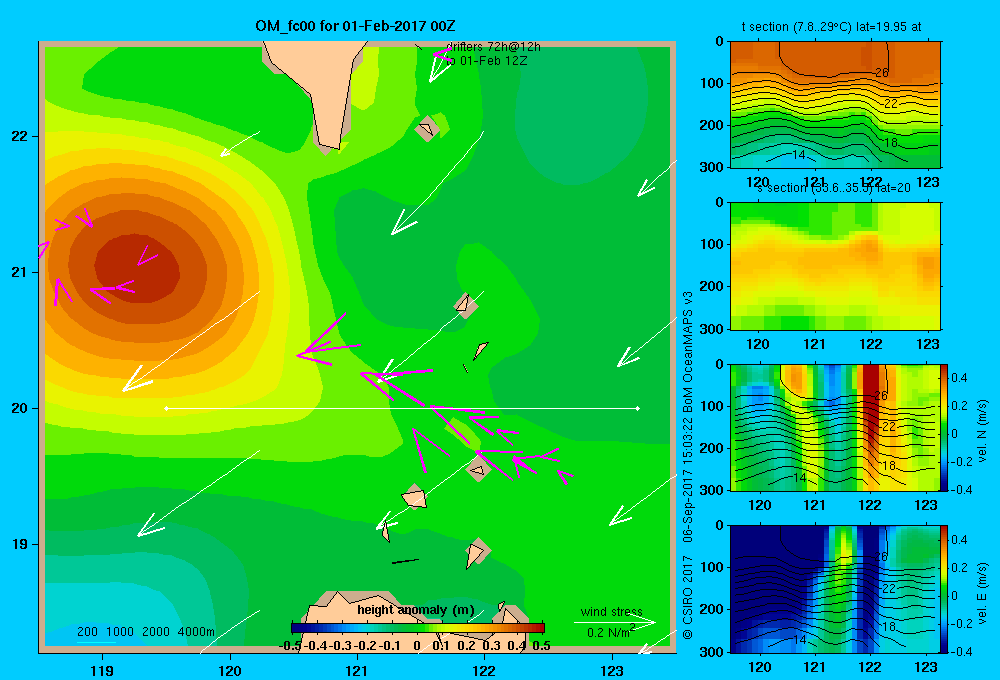The width and height of the screenshot is (1000, 680).
Task: Click the wind stress reference arrow in the legend
Action: 615,621
